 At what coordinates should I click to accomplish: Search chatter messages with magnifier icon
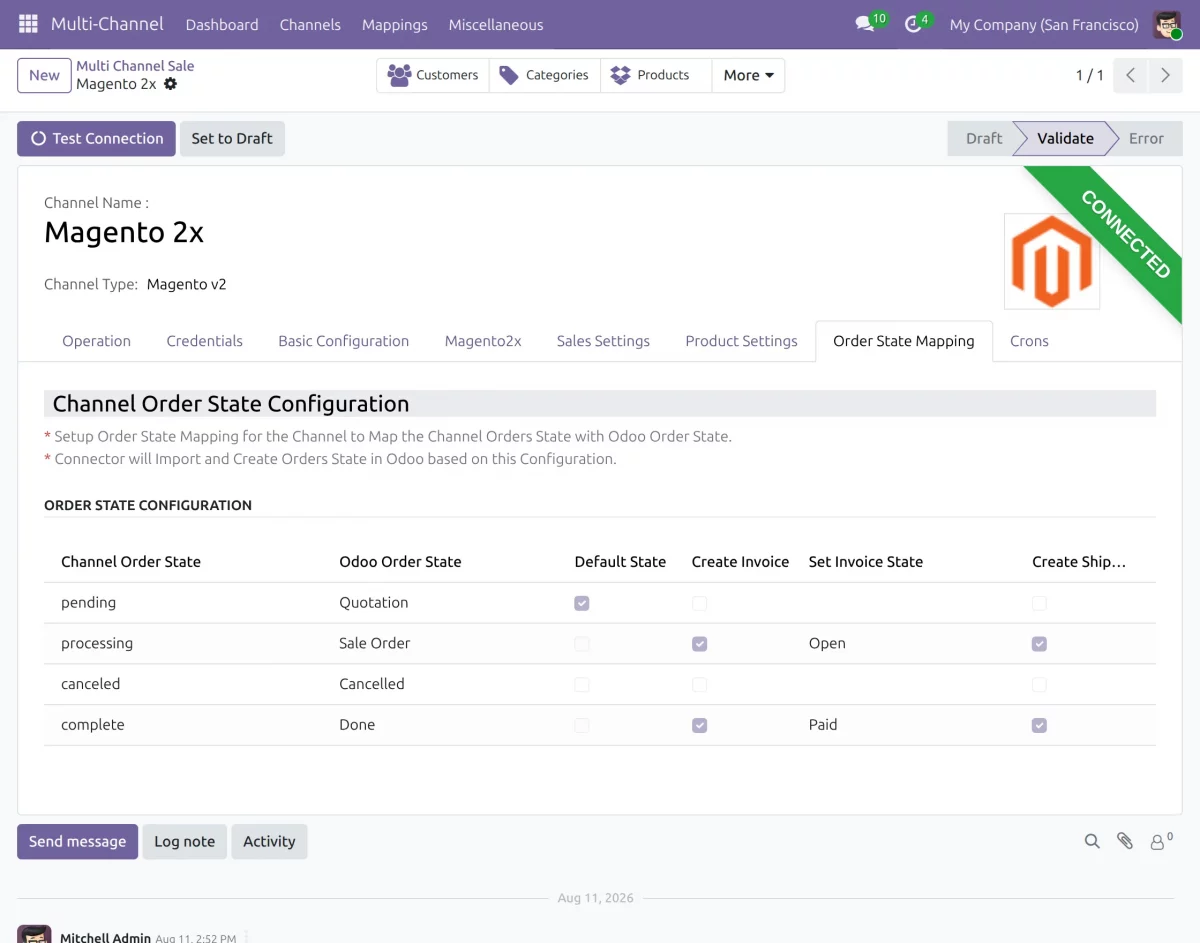click(1092, 842)
